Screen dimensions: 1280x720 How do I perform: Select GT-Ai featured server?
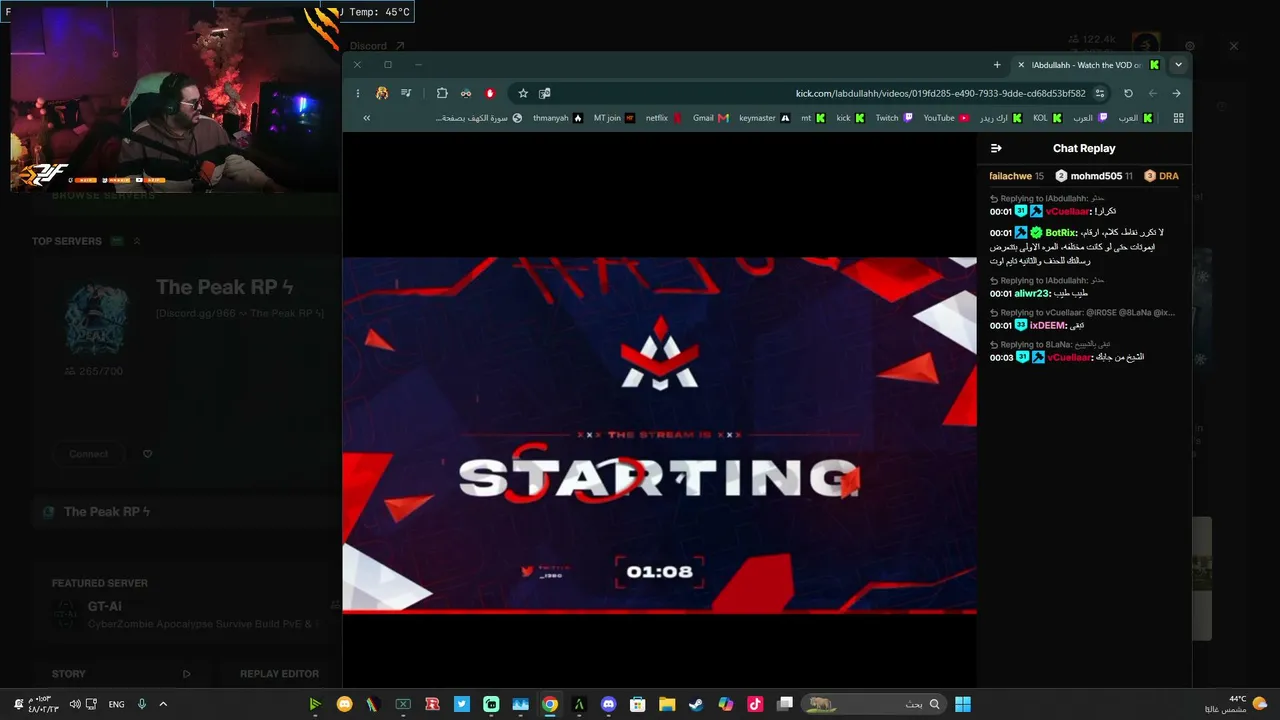190,614
